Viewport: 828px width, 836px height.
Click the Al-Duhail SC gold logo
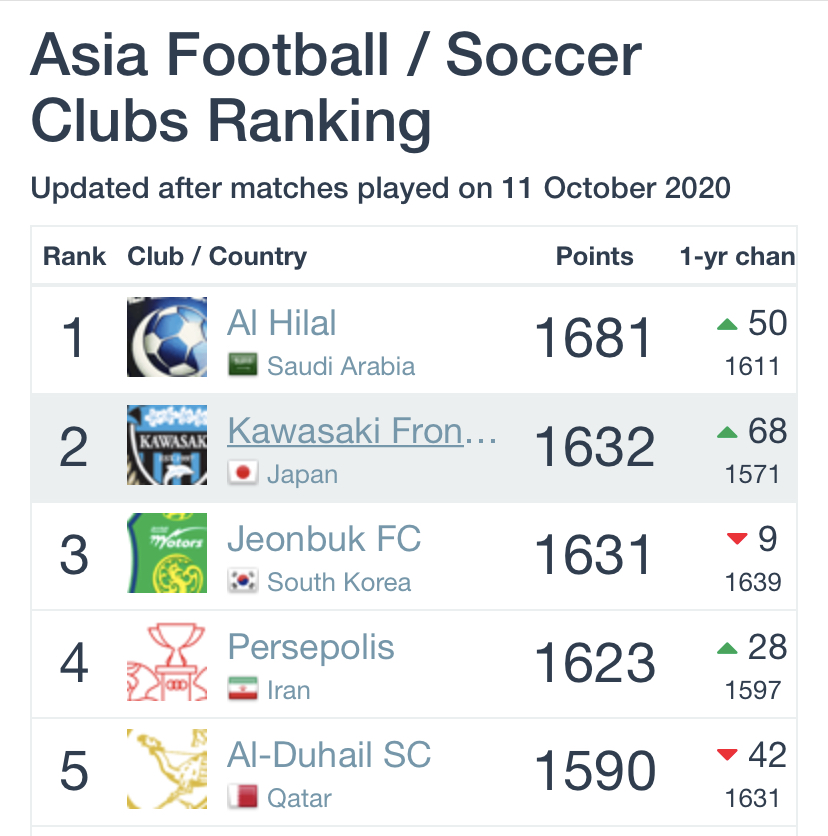pos(167,769)
